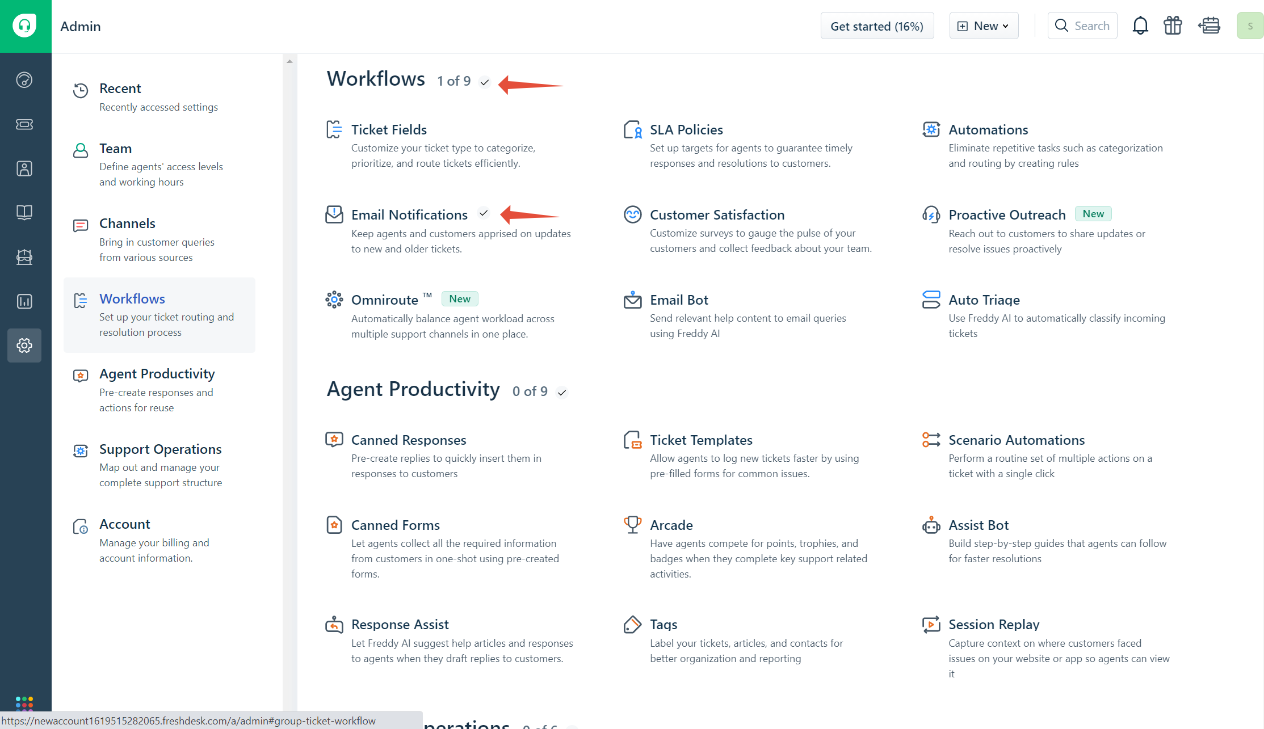The height and width of the screenshot is (729, 1264).
Task: Select the Admin gear icon in left rail
Action: click(x=25, y=346)
